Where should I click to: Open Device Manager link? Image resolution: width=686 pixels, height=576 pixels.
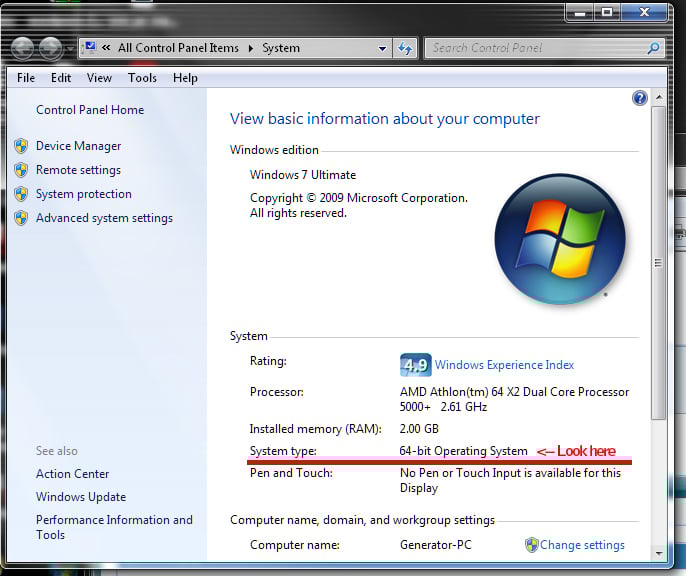(79, 146)
